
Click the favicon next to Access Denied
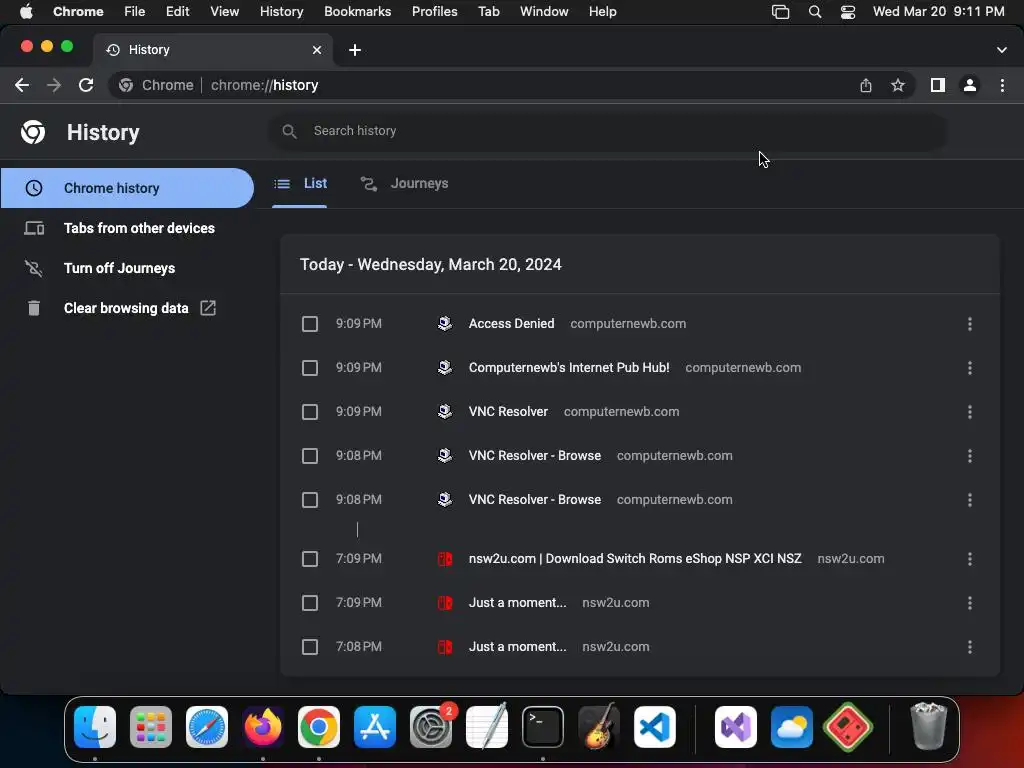click(445, 324)
